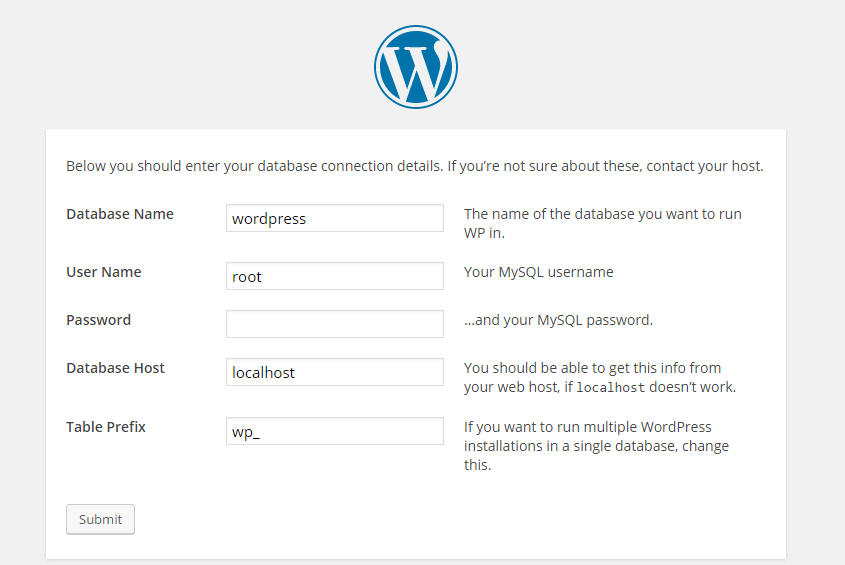Click the Database Host label
The height and width of the screenshot is (565, 845).
point(115,368)
